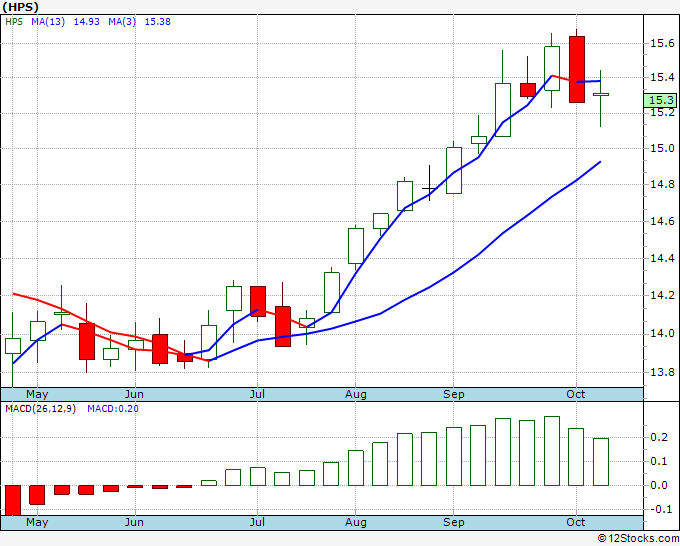Click Jul on the price chart time axis
The height and width of the screenshot is (546, 680).
click(257, 394)
